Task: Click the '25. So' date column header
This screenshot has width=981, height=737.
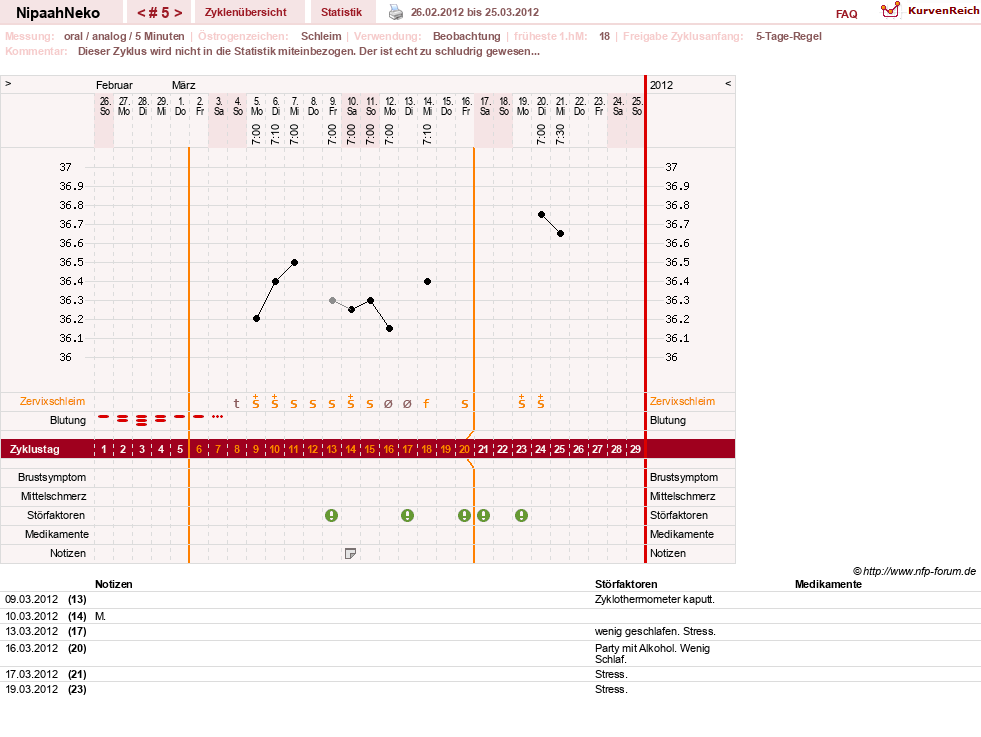Action: point(637,106)
